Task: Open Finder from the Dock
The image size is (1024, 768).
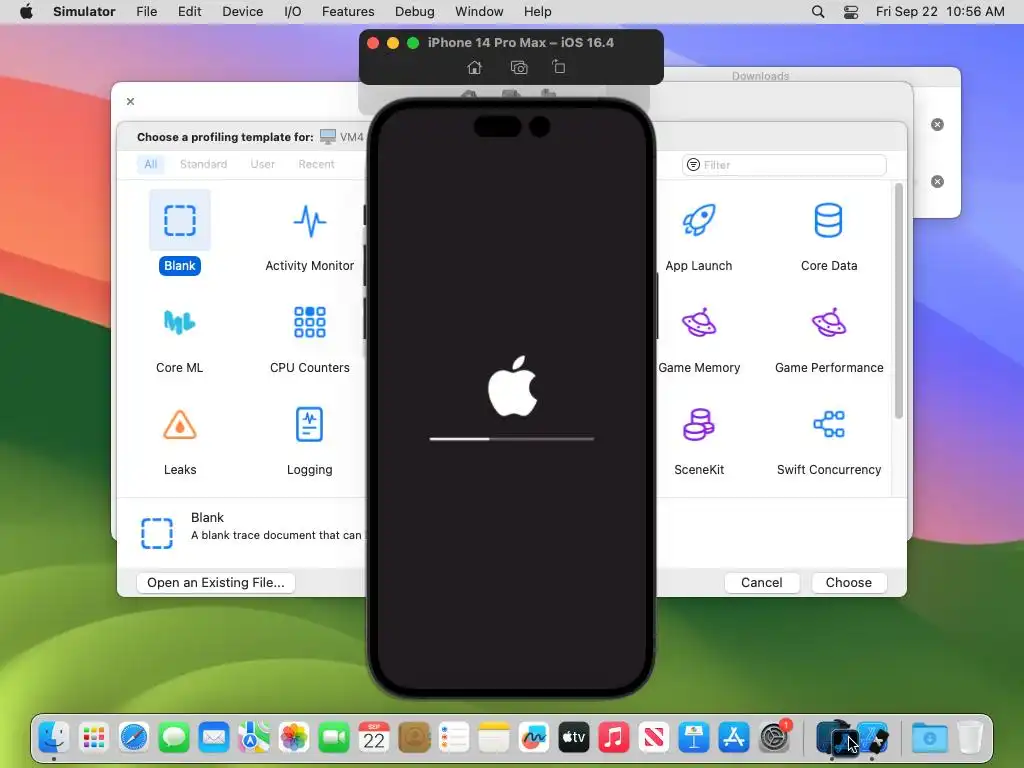Action: [x=54, y=738]
